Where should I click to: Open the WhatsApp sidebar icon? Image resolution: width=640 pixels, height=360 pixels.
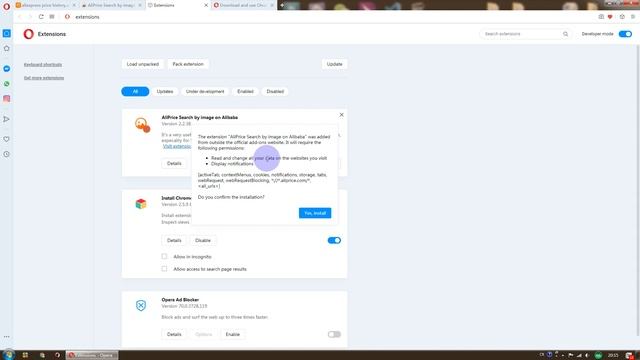coord(7,84)
